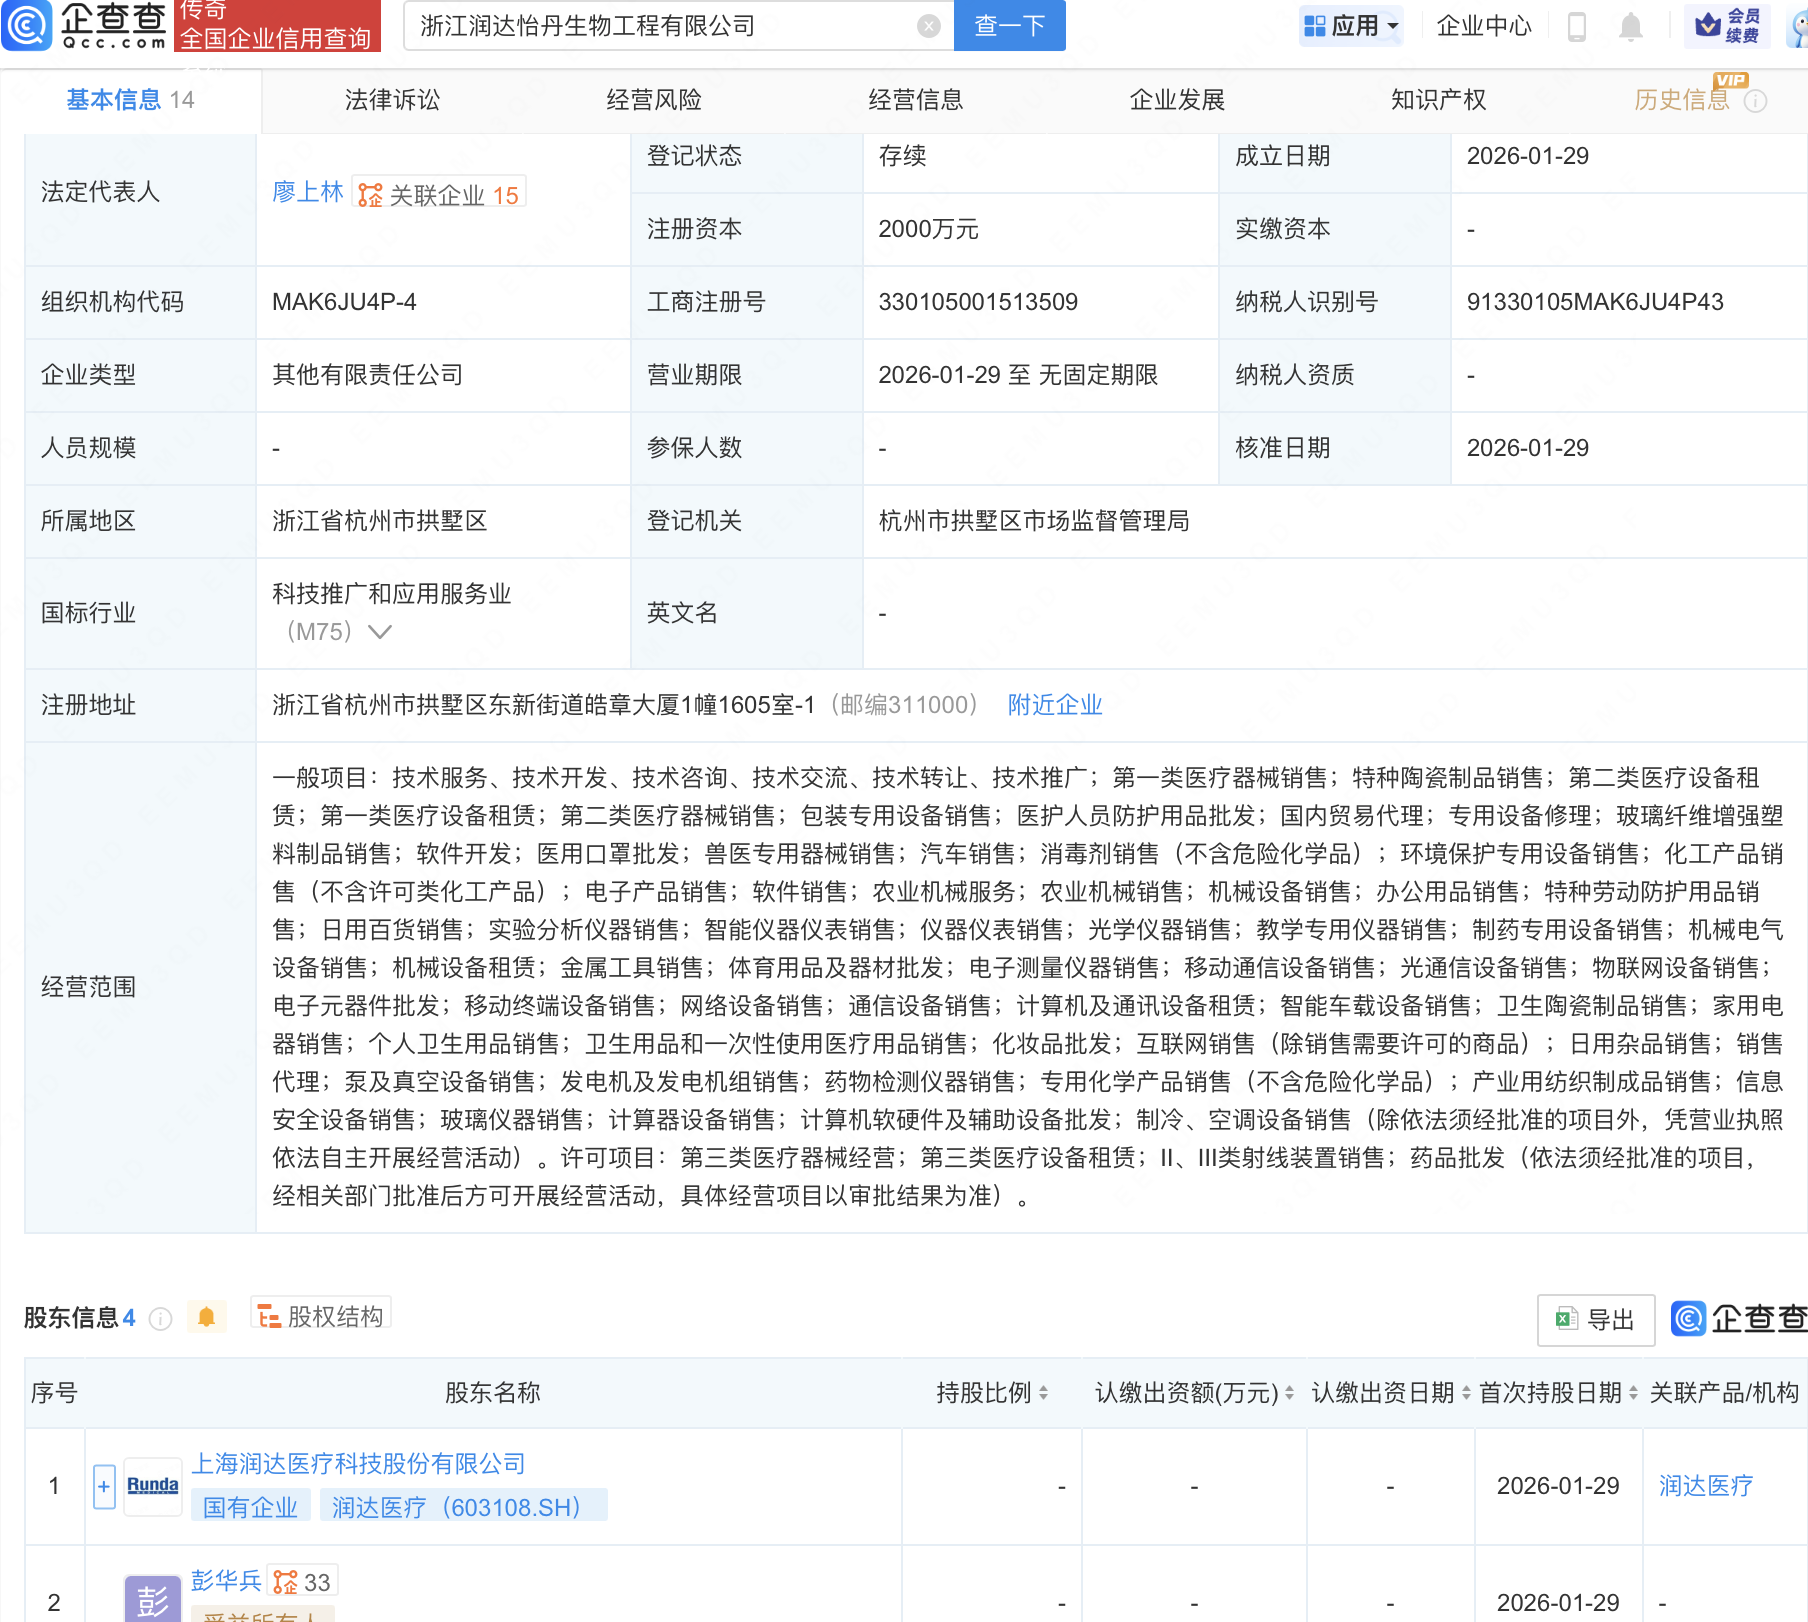The height and width of the screenshot is (1622, 1808).
Task: Switch to the 知识产权 tab
Action: (1437, 99)
